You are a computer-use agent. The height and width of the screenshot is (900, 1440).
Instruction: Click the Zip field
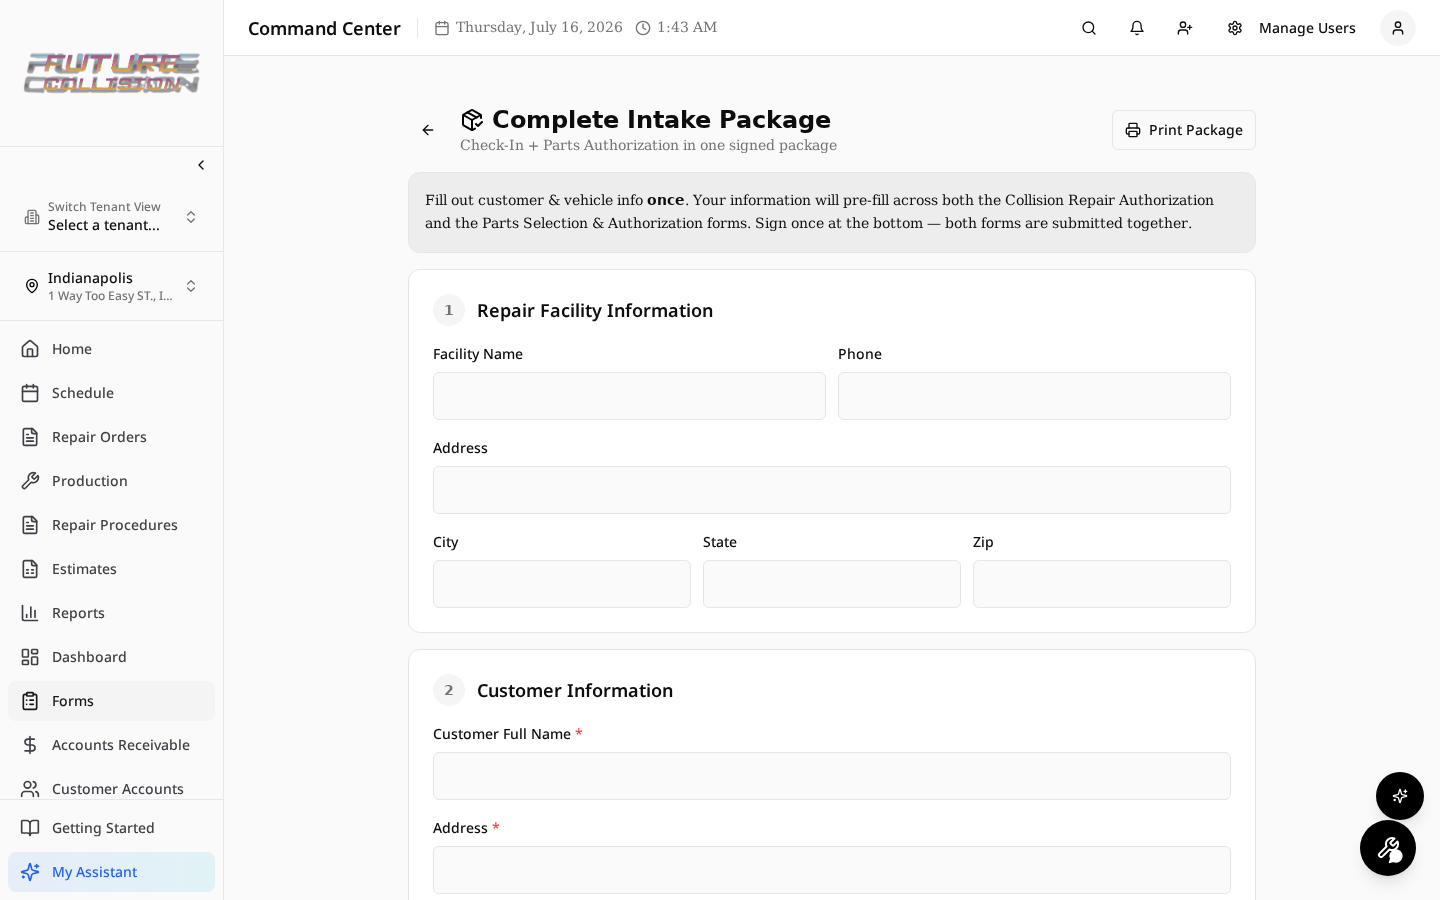(1102, 584)
